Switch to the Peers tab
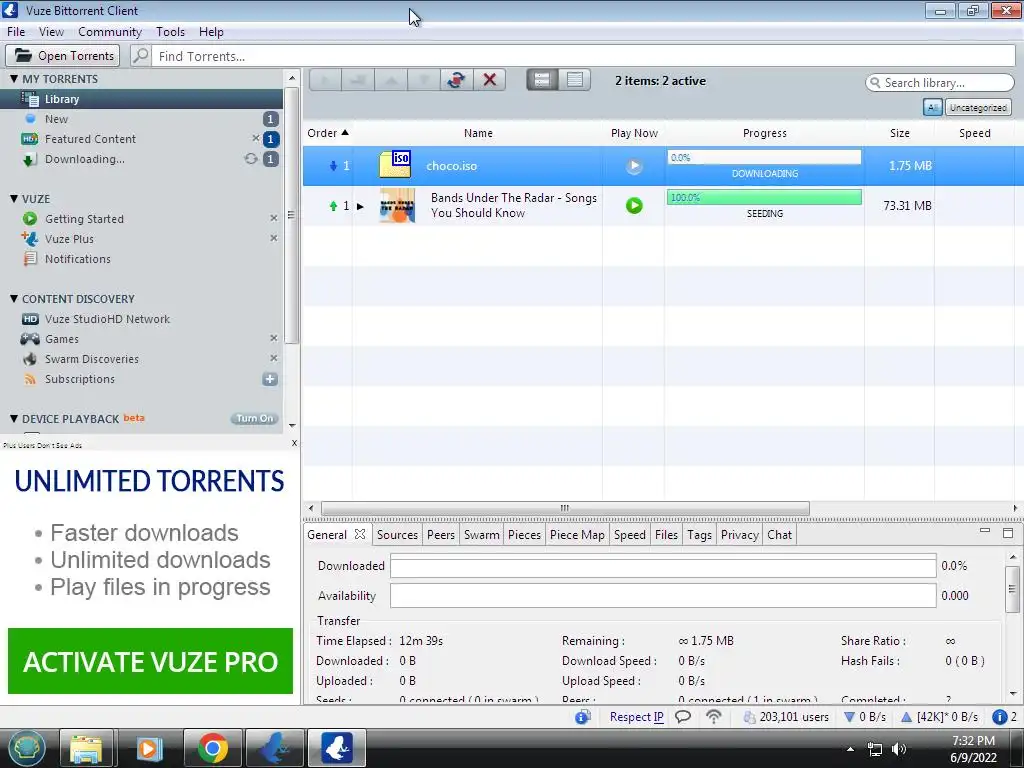1024x768 pixels. [x=441, y=534]
